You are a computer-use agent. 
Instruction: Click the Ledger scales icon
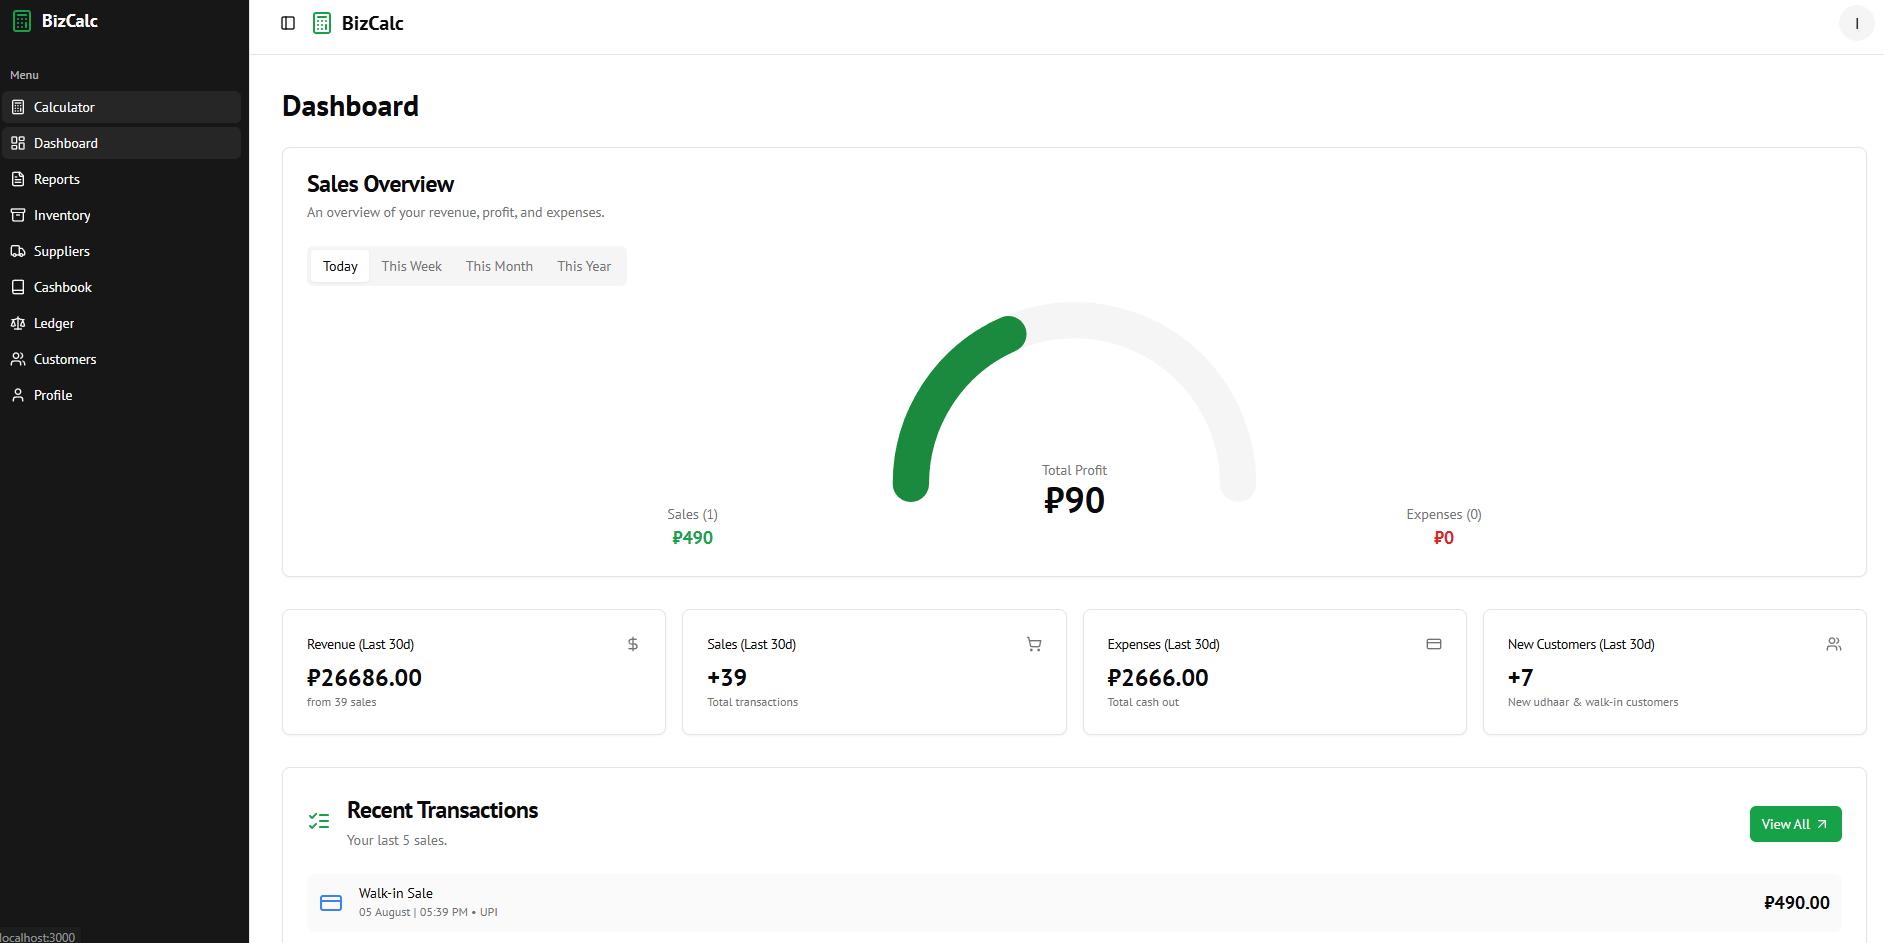tap(18, 323)
